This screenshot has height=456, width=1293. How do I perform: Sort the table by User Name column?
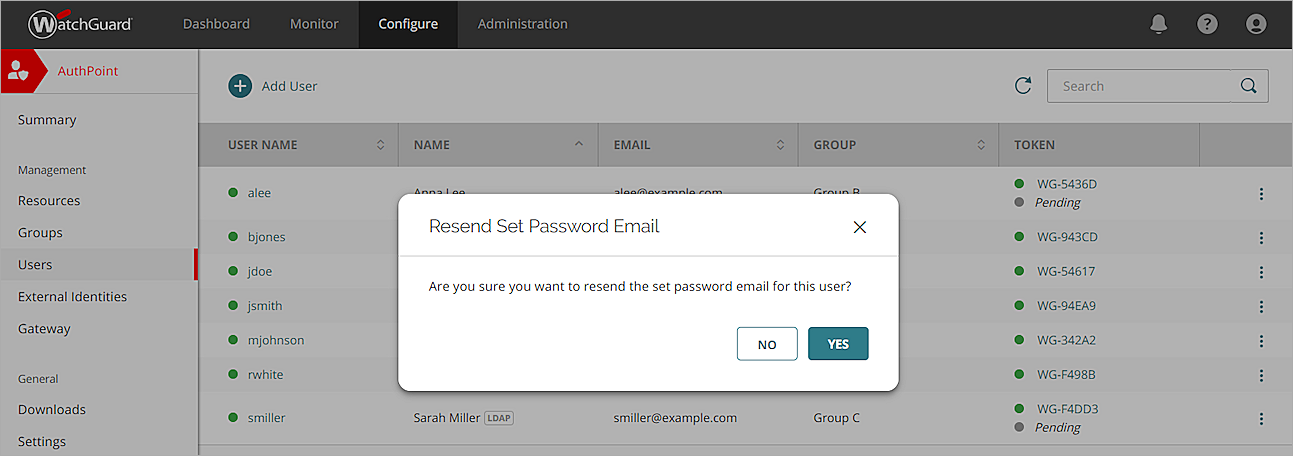380,145
